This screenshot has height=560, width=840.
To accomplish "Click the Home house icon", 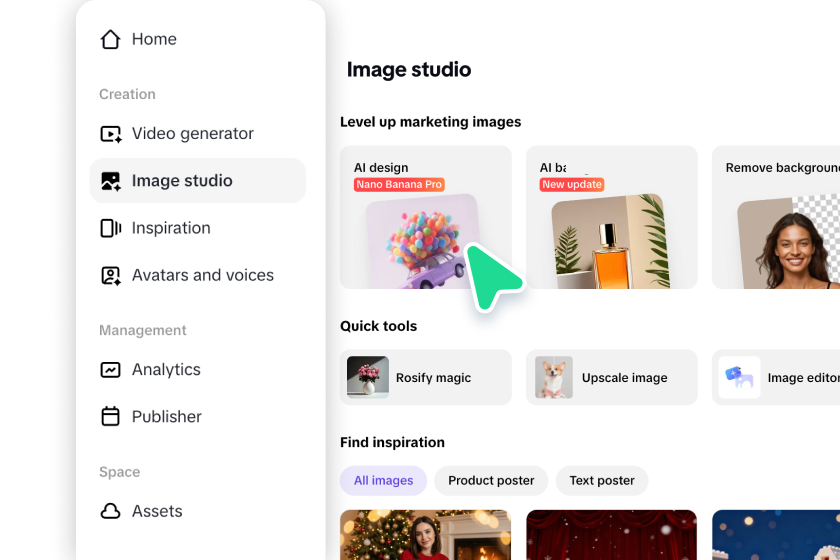I will click(110, 39).
